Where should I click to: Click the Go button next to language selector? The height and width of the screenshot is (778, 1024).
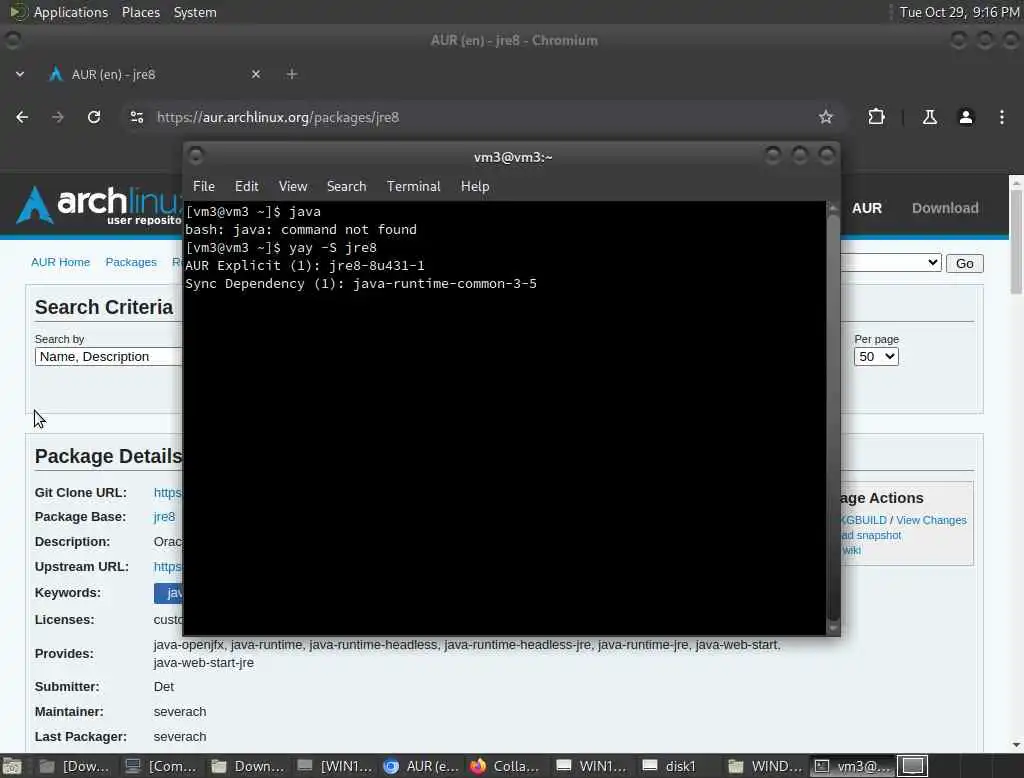pyautogui.click(x=965, y=263)
